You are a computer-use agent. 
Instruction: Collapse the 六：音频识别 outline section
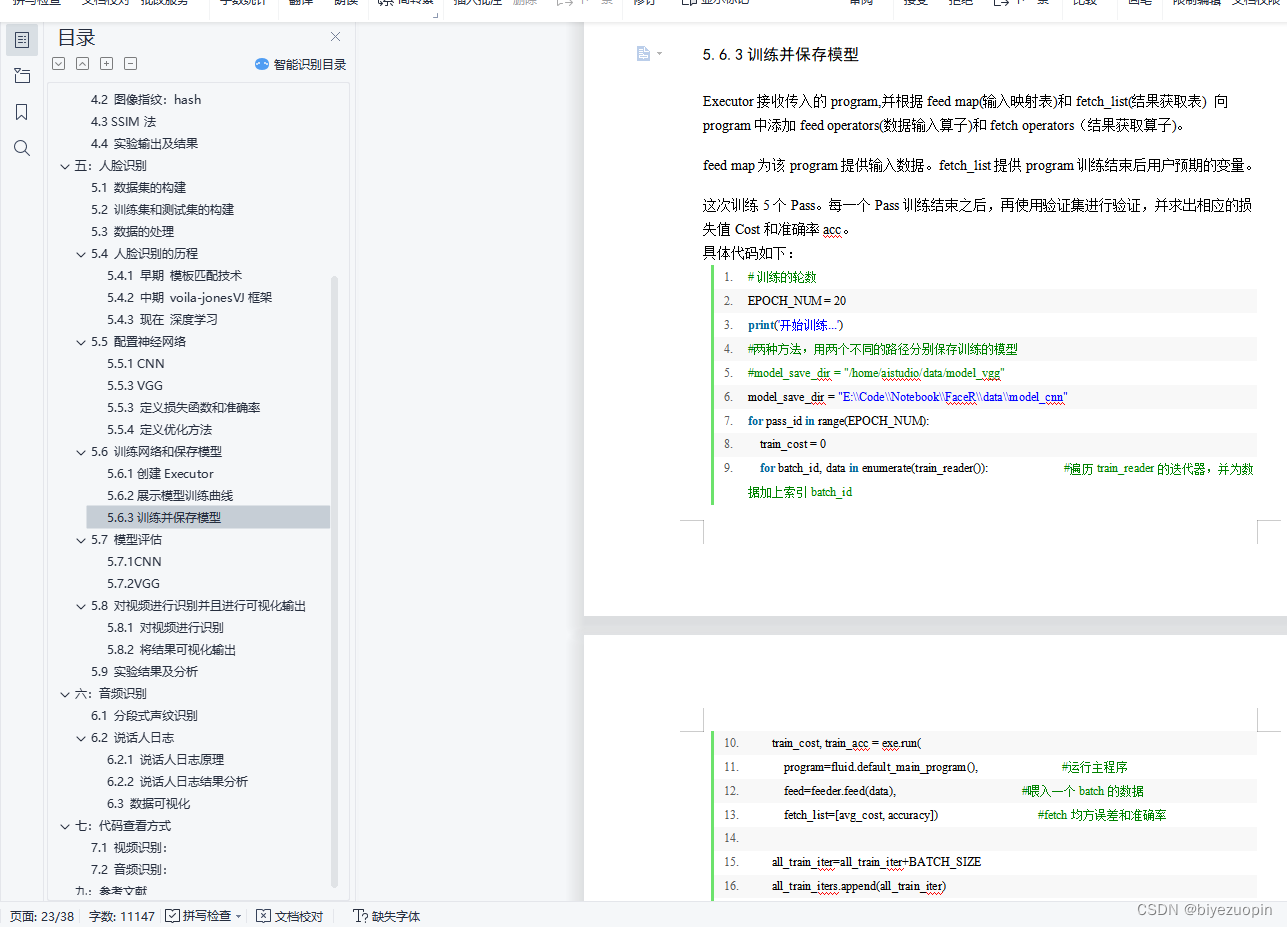pyautogui.click(x=65, y=694)
